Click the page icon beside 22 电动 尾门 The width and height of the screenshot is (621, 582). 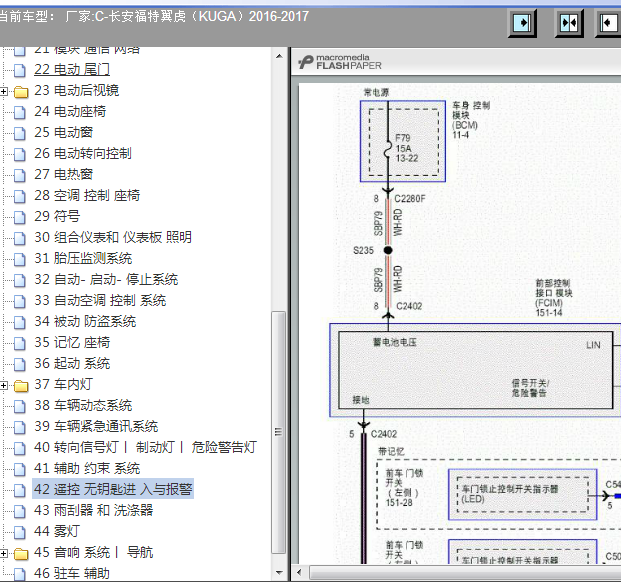tap(19, 70)
